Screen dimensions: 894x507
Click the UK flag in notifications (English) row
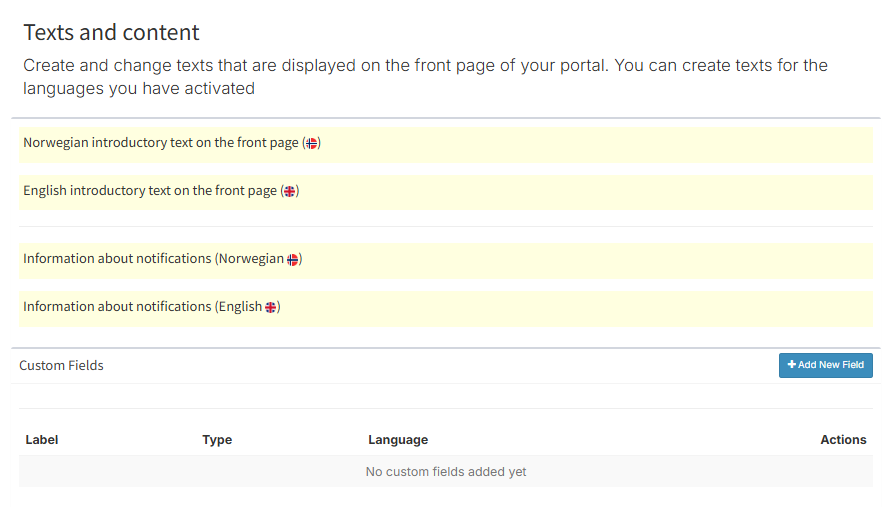point(271,307)
